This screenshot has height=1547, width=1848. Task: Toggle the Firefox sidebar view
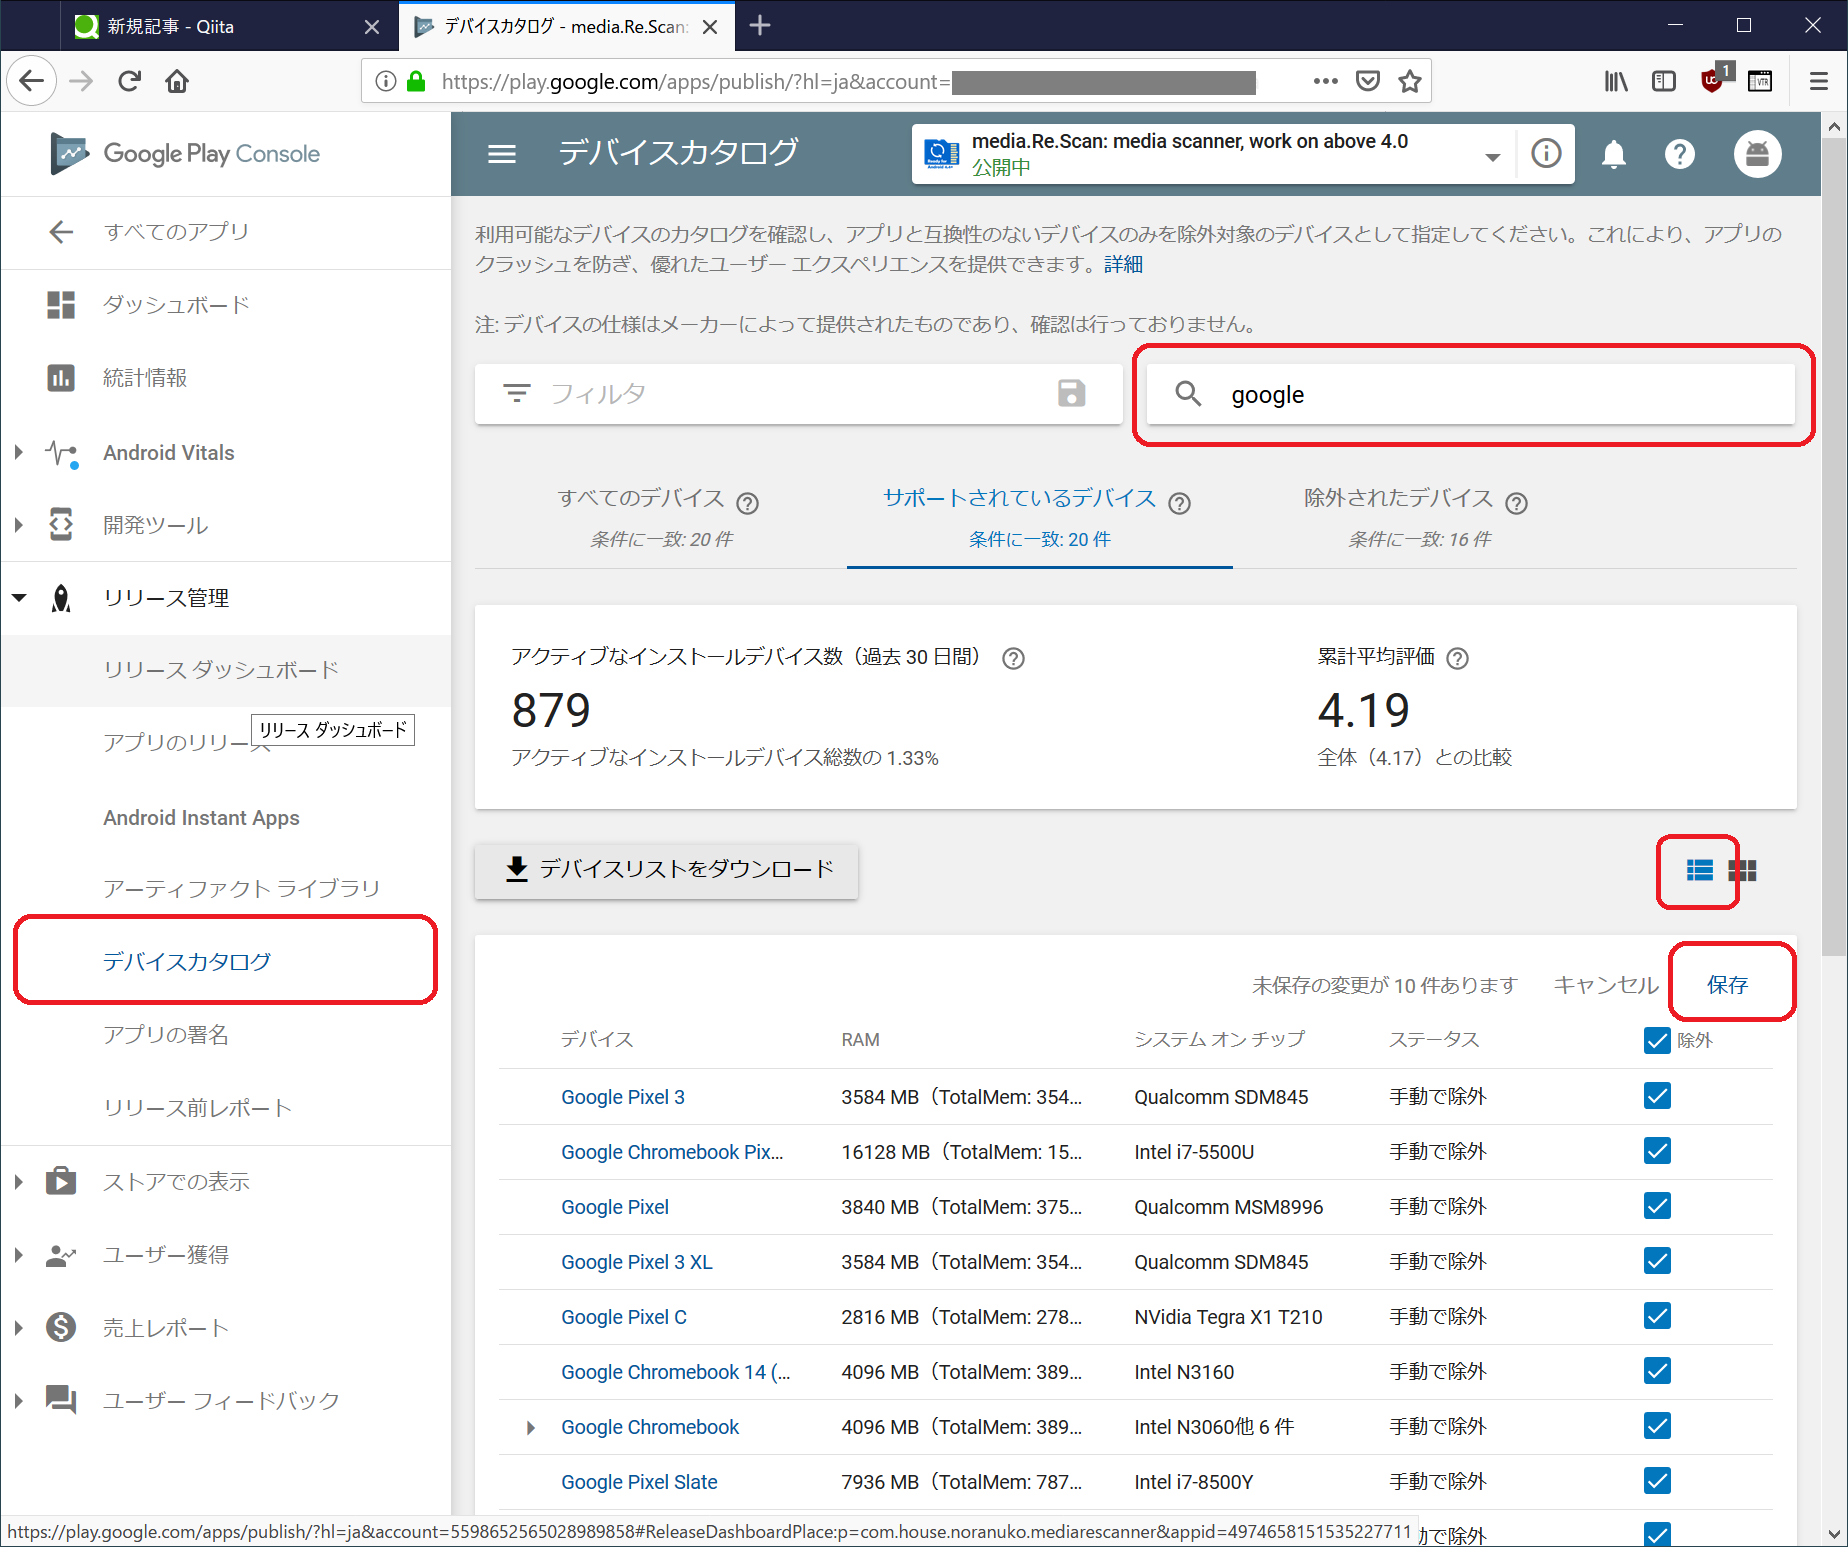click(x=1663, y=81)
